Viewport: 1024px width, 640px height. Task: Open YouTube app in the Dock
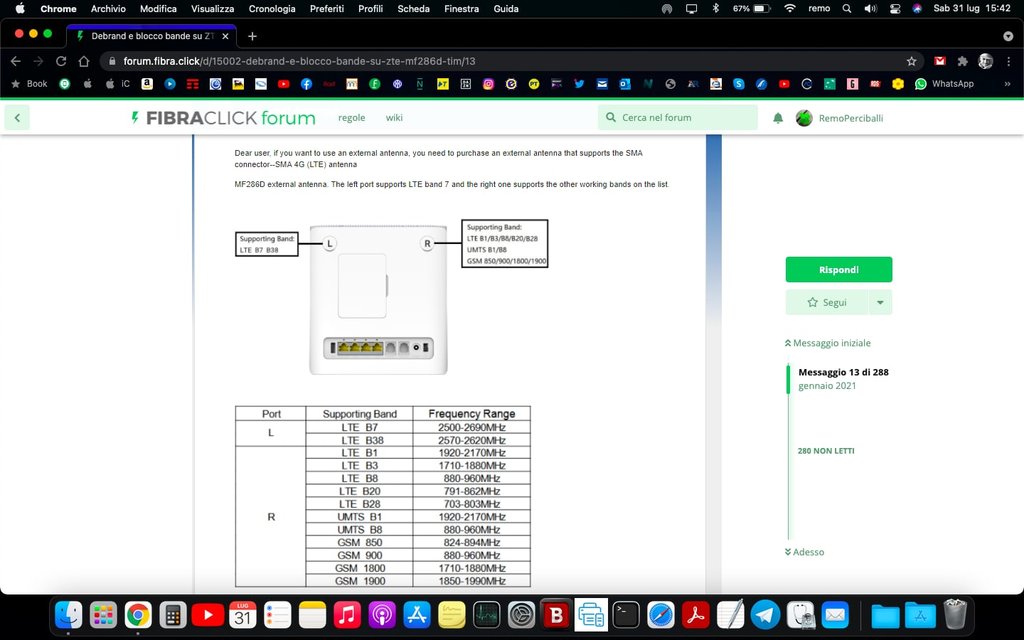(208, 615)
